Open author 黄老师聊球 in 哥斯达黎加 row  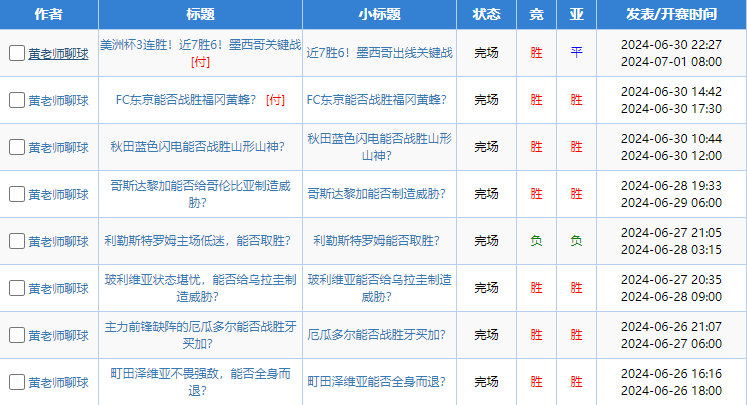click(58, 194)
